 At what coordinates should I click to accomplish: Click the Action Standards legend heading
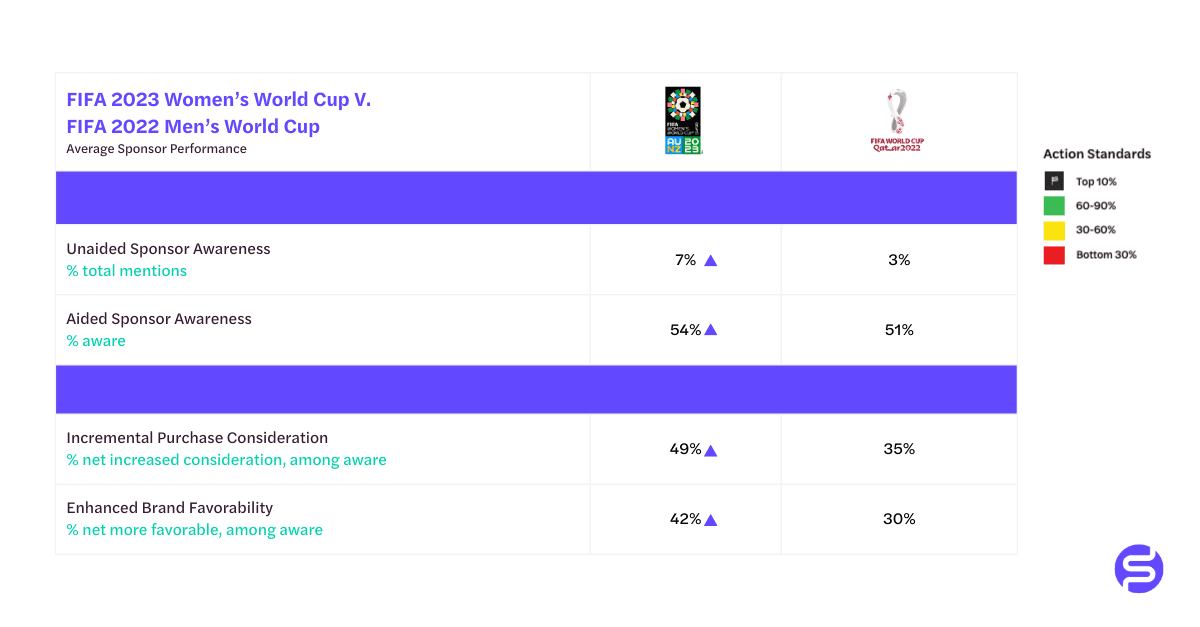[x=1097, y=154]
